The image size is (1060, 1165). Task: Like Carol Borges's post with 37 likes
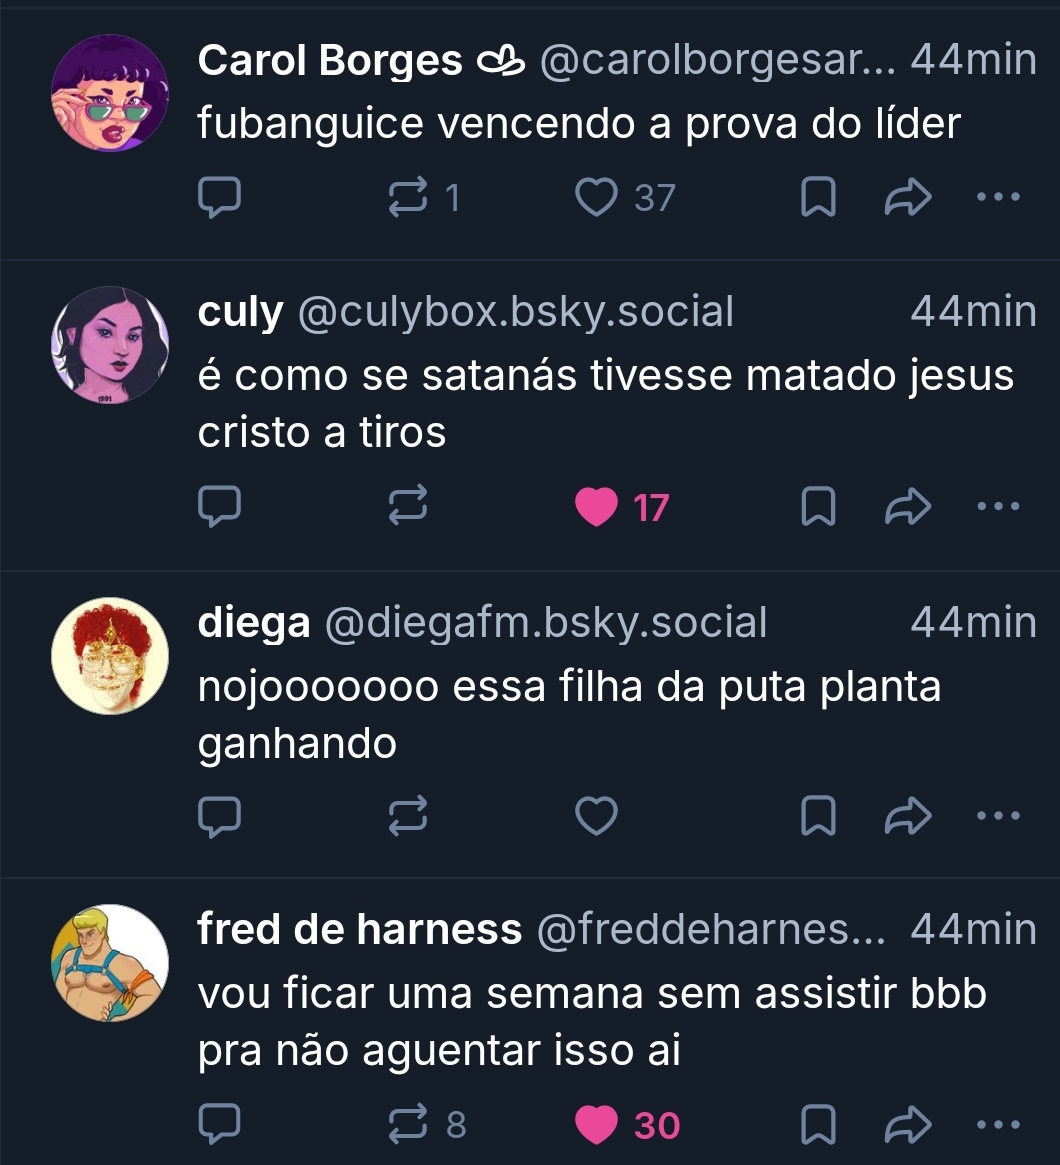pos(596,198)
